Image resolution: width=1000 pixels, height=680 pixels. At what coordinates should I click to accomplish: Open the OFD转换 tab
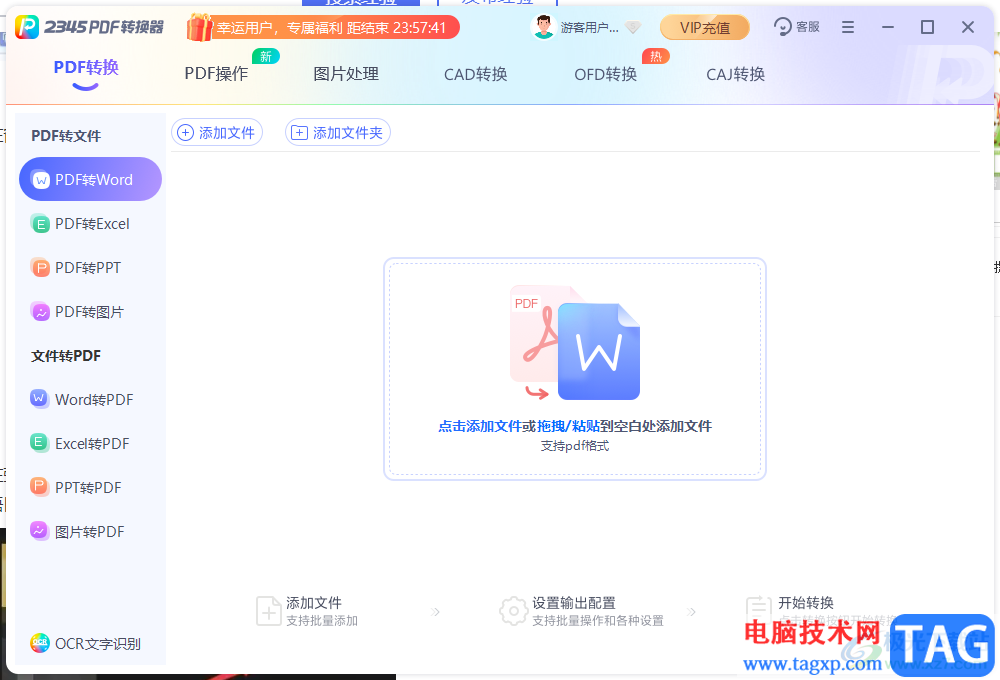[606, 75]
